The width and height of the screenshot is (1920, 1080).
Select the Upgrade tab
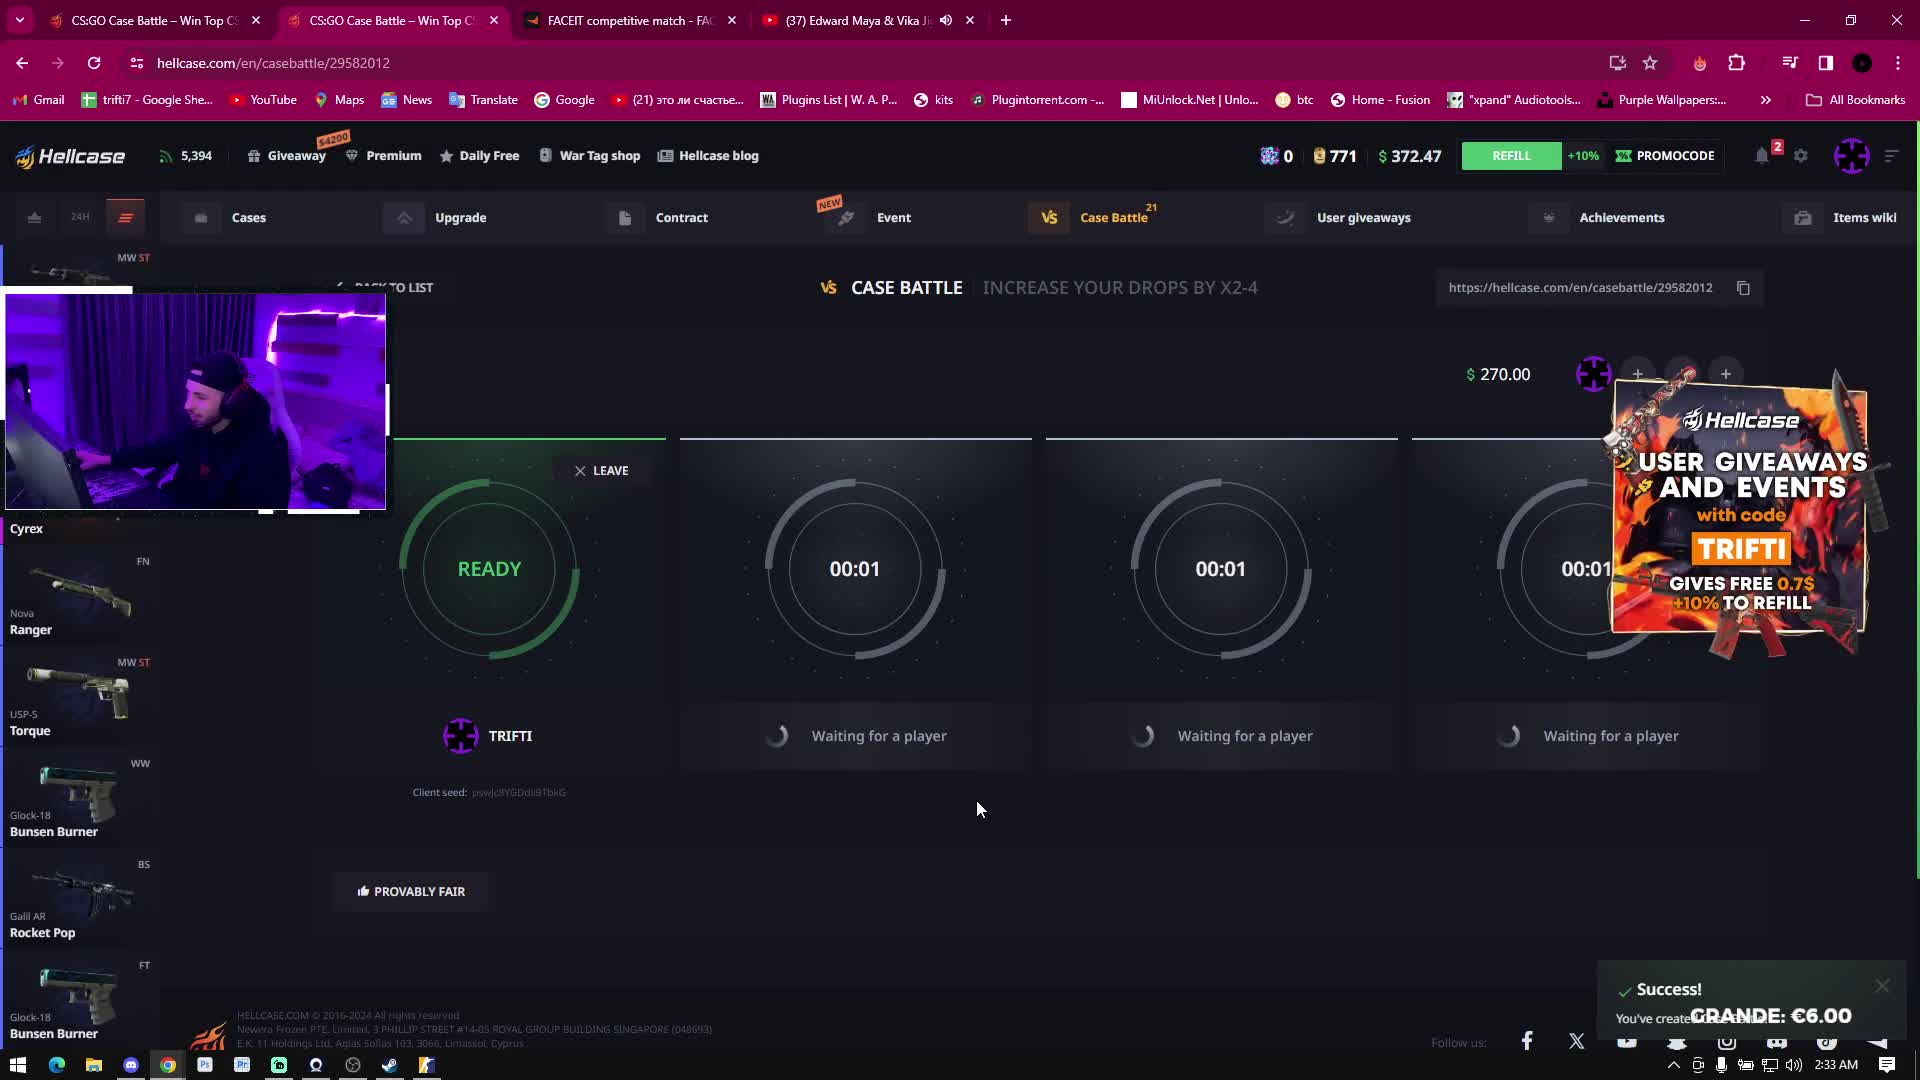tap(438, 218)
